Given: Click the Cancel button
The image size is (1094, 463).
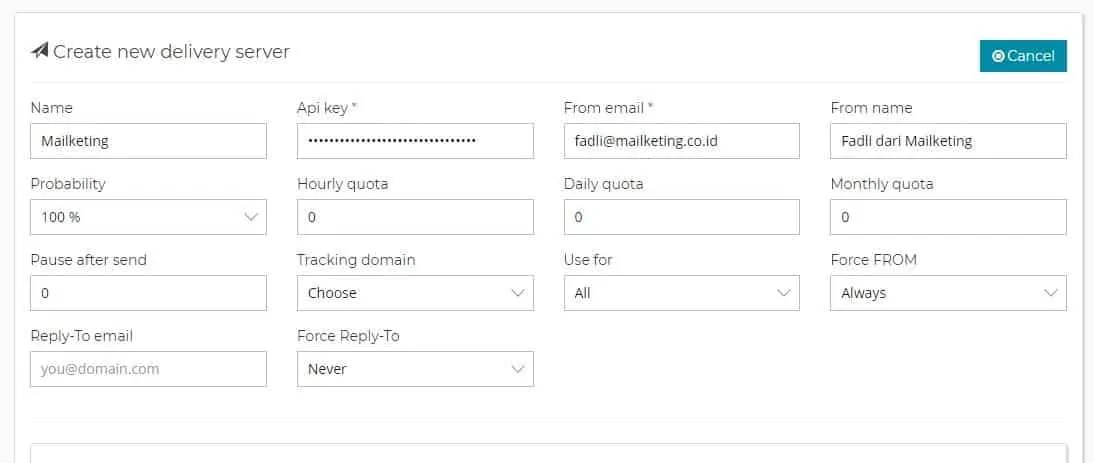Looking at the screenshot, I should pyautogui.click(x=1023, y=56).
